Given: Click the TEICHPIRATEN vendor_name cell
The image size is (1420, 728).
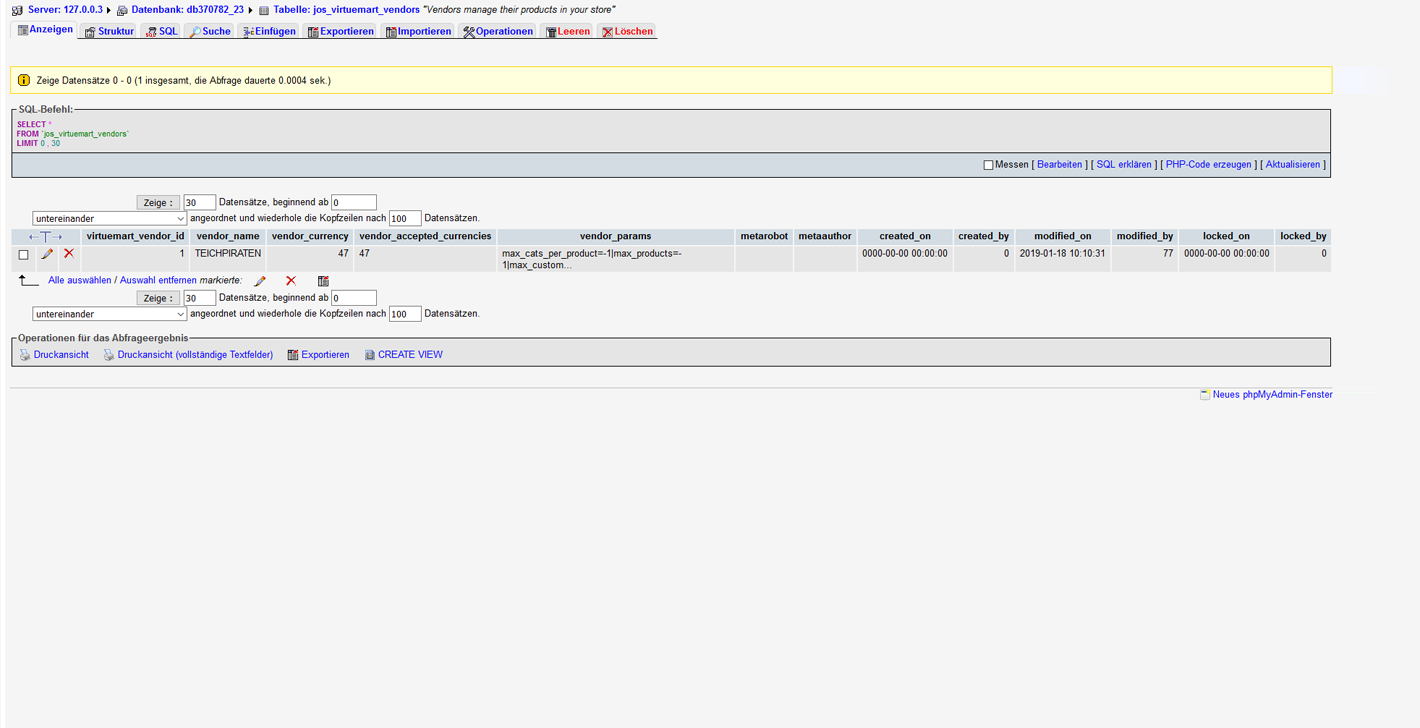Looking at the screenshot, I should tap(228, 259).
